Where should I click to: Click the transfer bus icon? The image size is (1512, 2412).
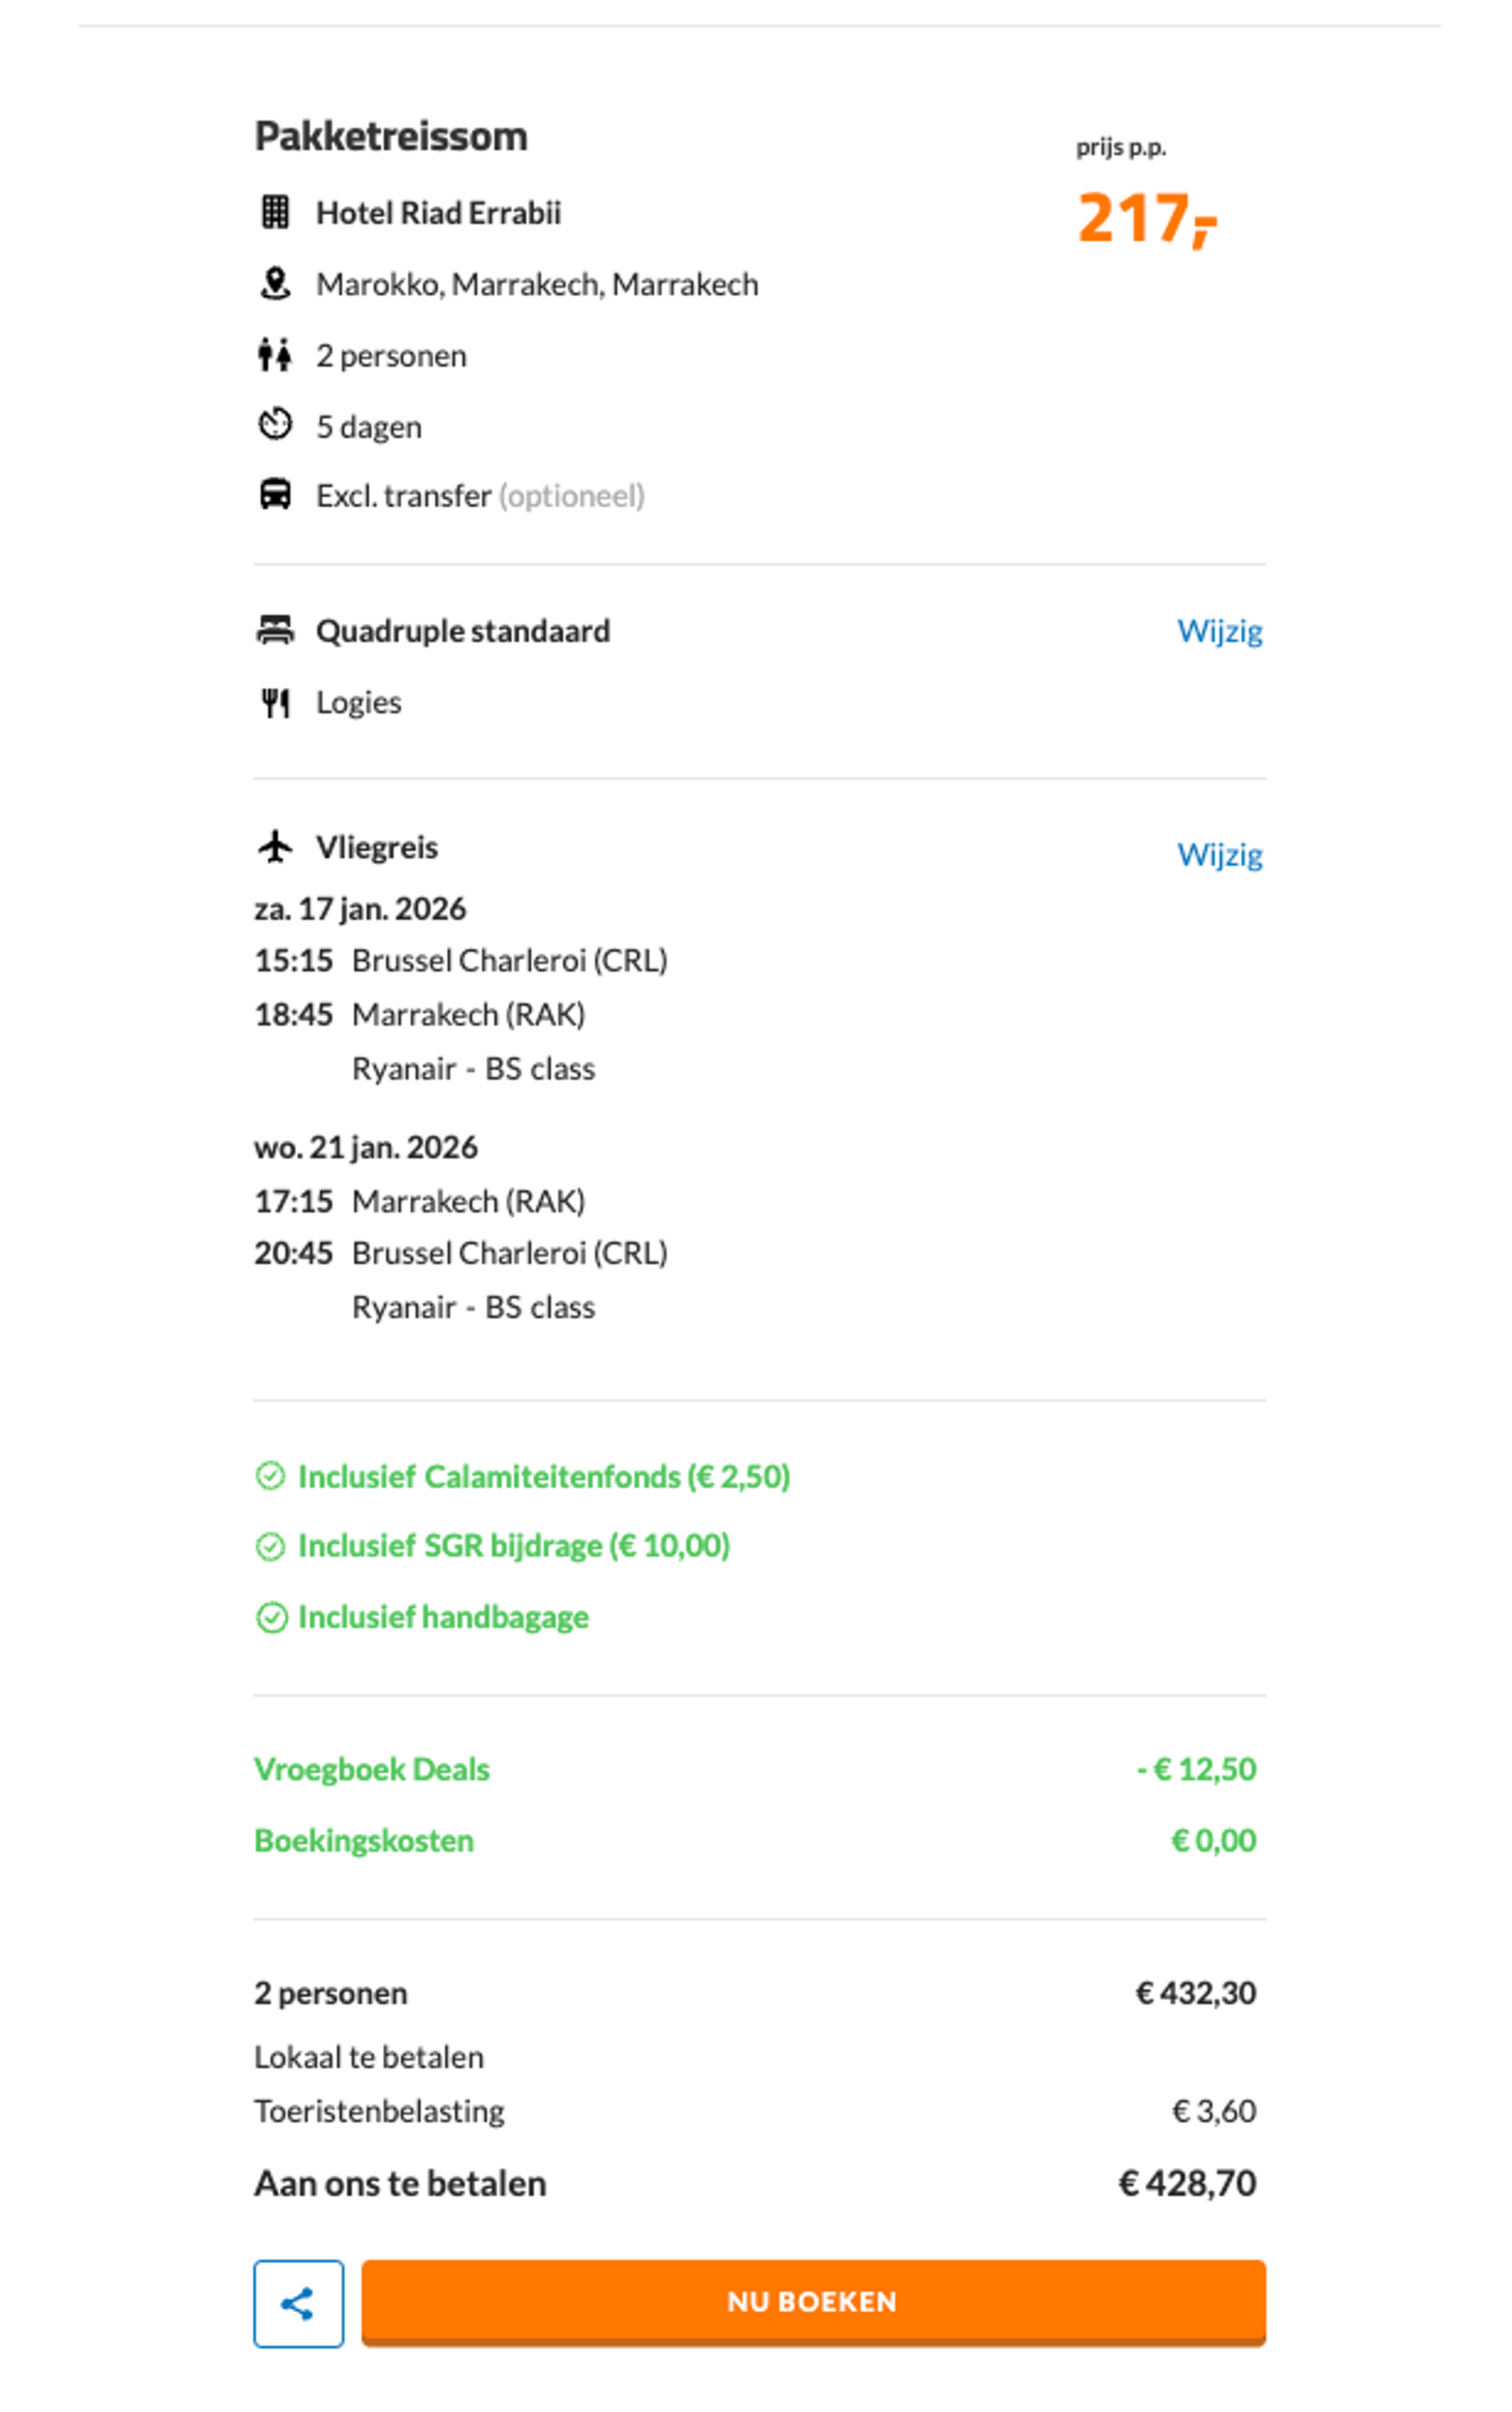click(275, 495)
